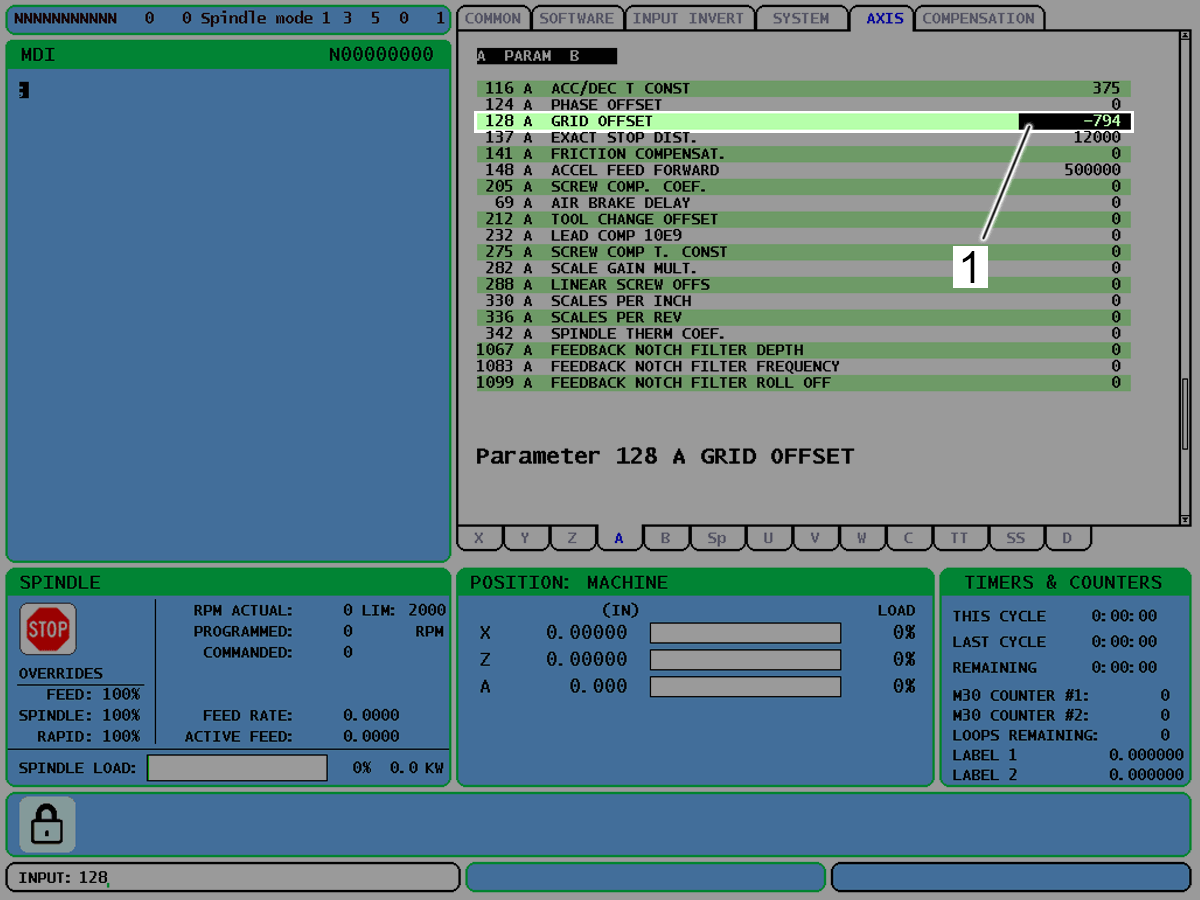Open the Sp spindle axis tab

pyautogui.click(x=717, y=538)
